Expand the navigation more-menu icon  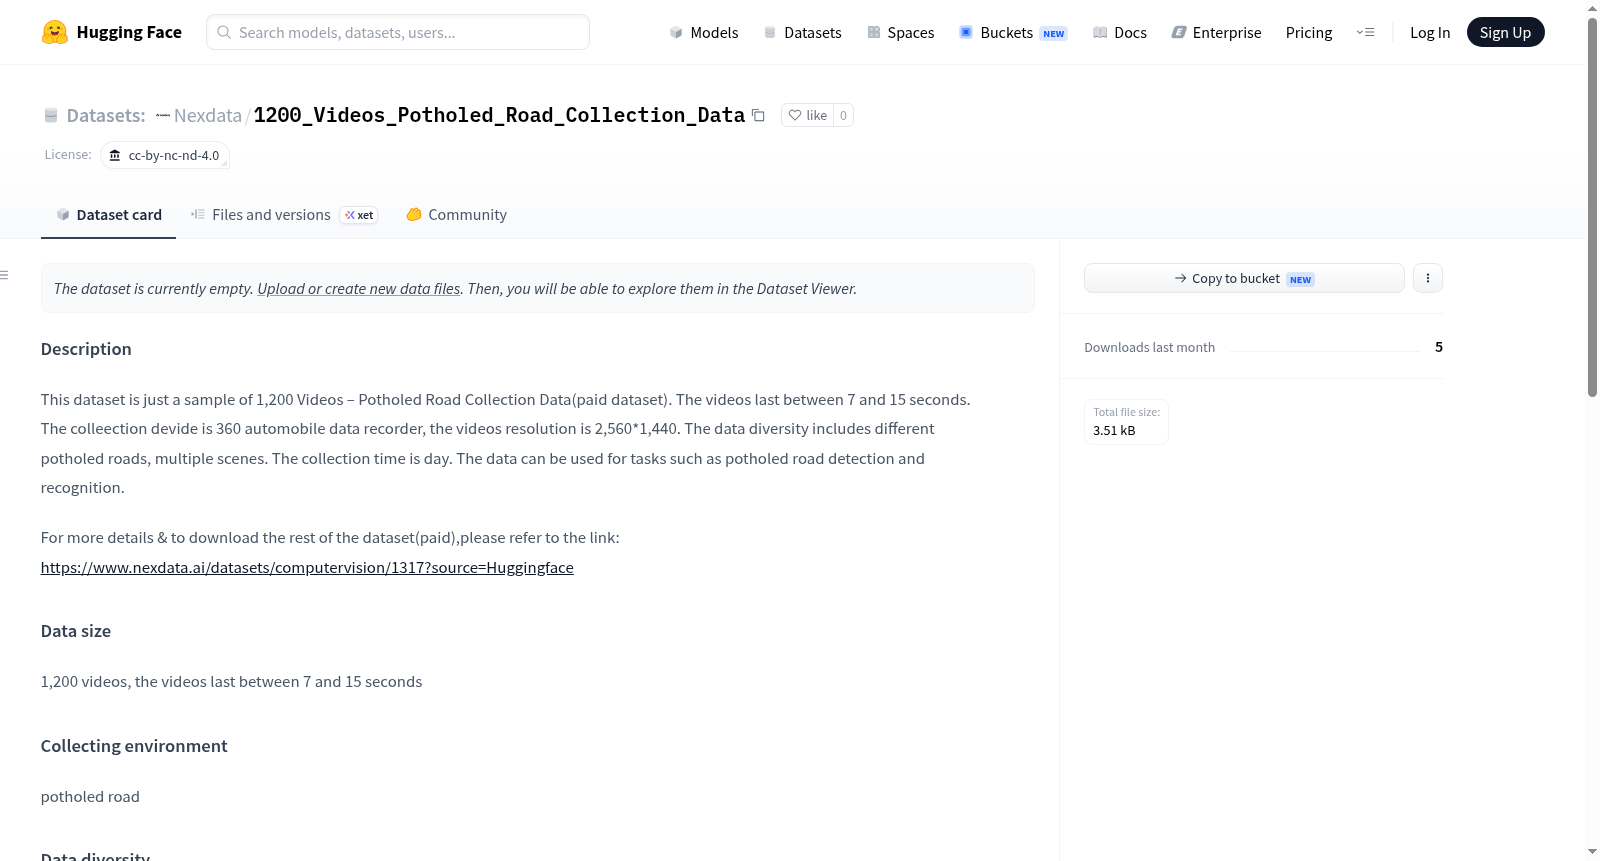1365,32
